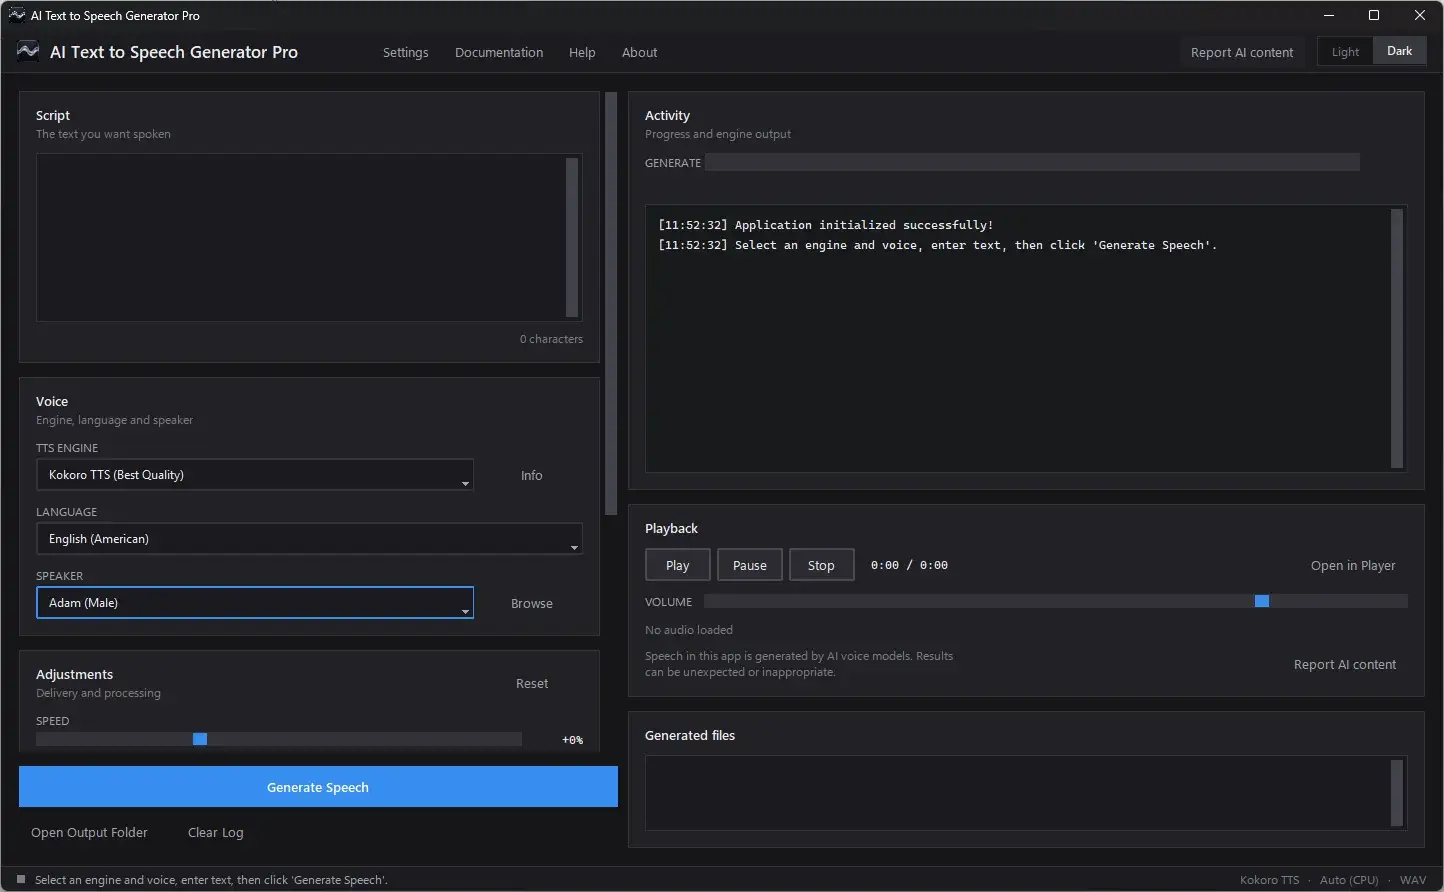This screenshot has width=1444, height=892.
Task: Click 'Auto (CPU)' in the status bar
Action: (x=1349, y=880)
